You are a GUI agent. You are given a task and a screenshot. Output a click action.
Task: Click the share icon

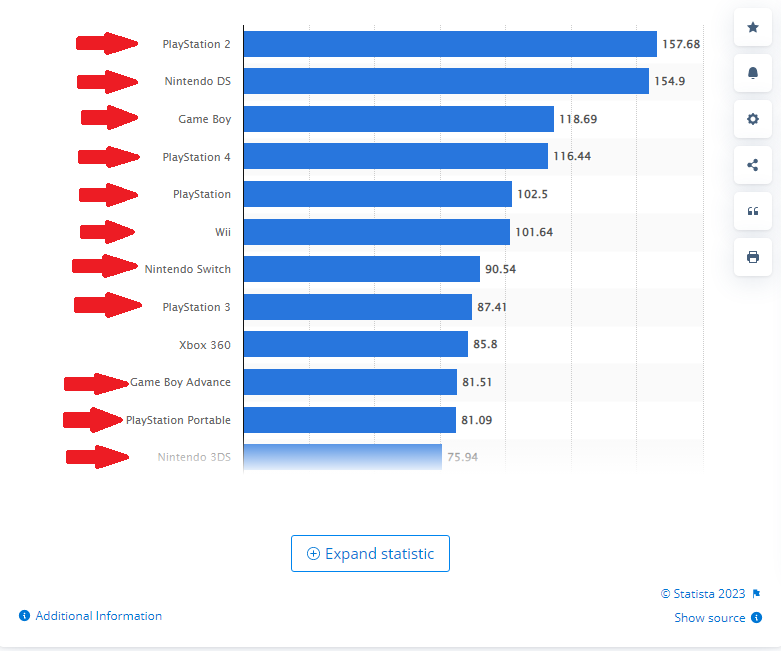[x=752, y=165]
